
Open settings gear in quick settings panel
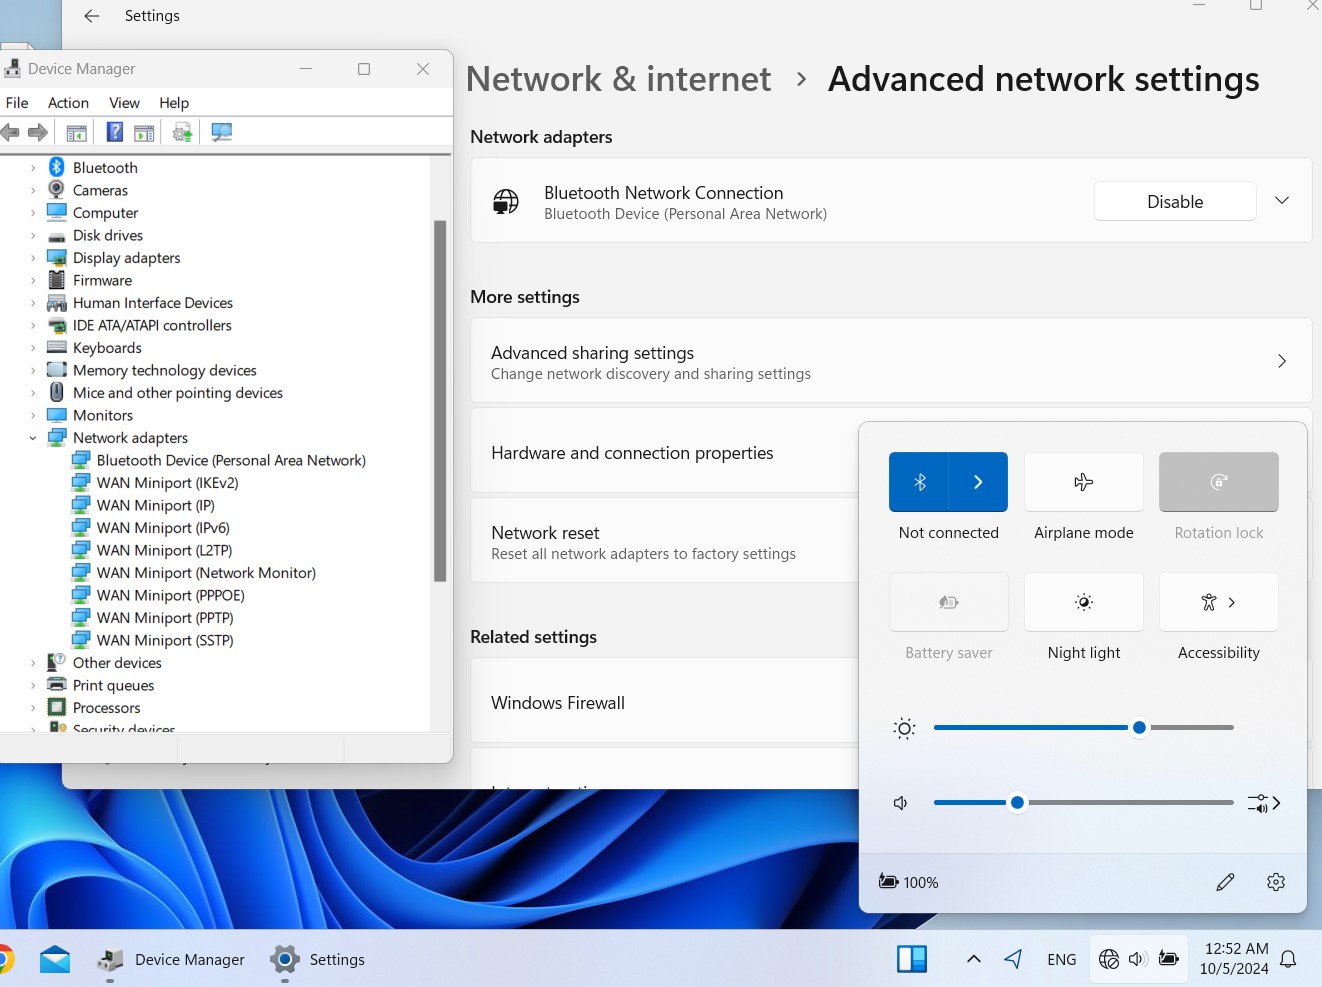1275,882
